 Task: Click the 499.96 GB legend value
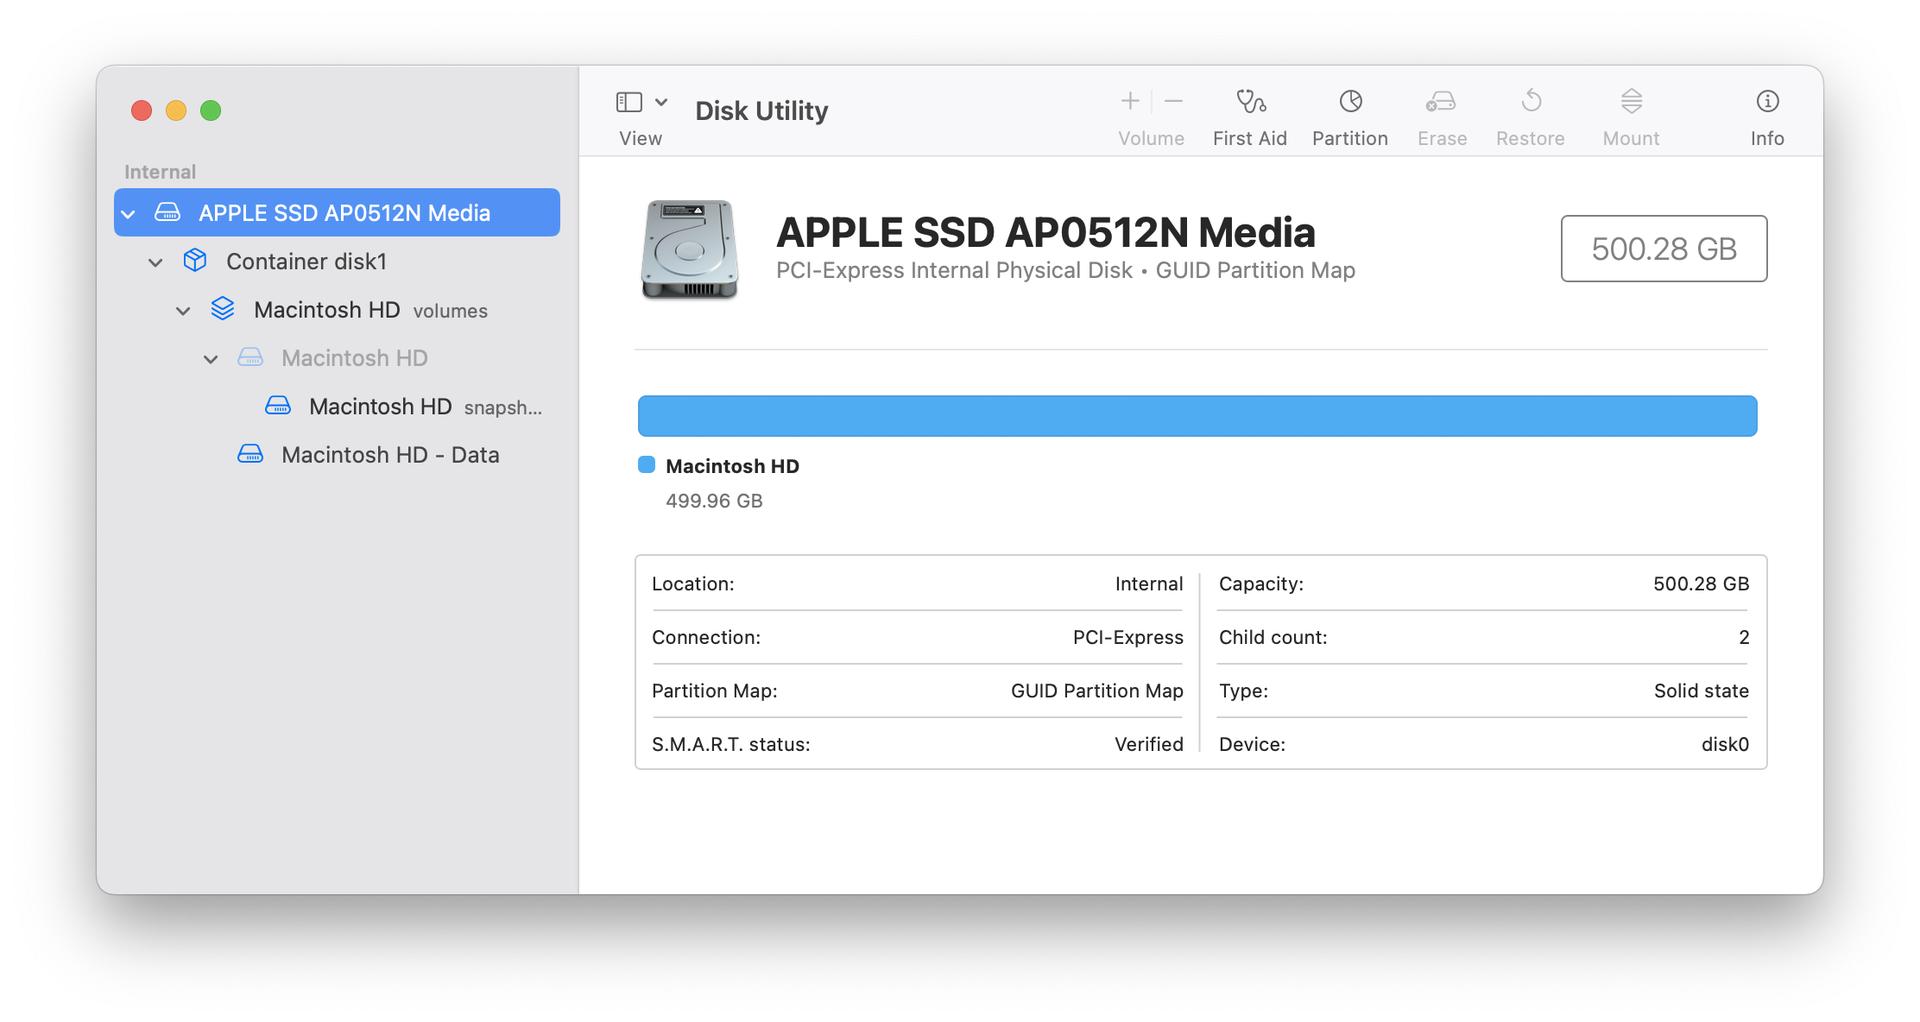point(714,500)
